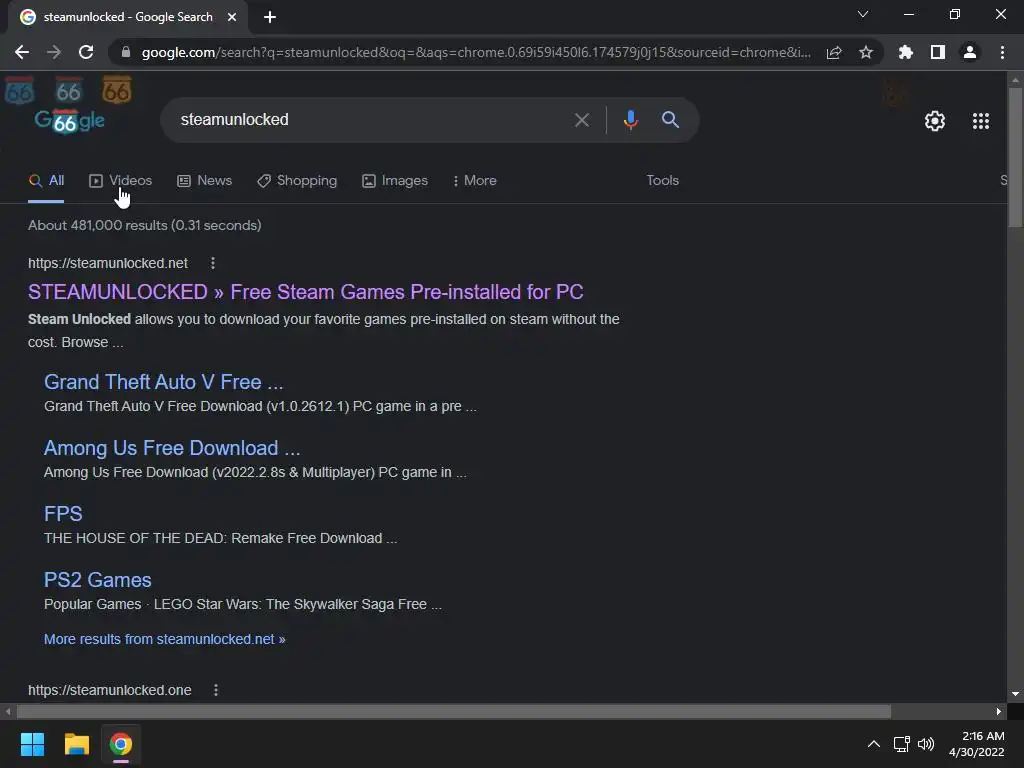Toggle the Chrome side panel icon
The width and height of the screenshot is (1024, 768).
[938, 52]
